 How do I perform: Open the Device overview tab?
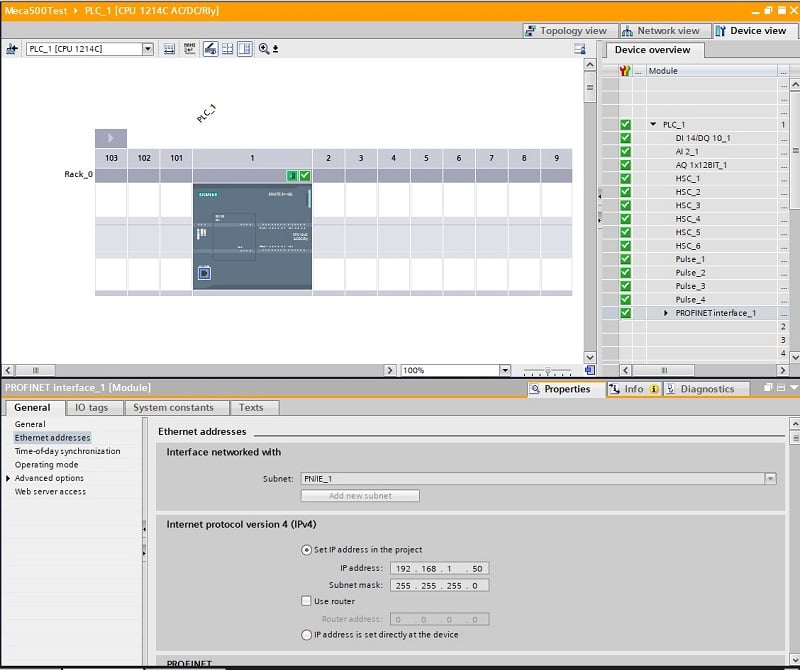(x=653, y=50)
